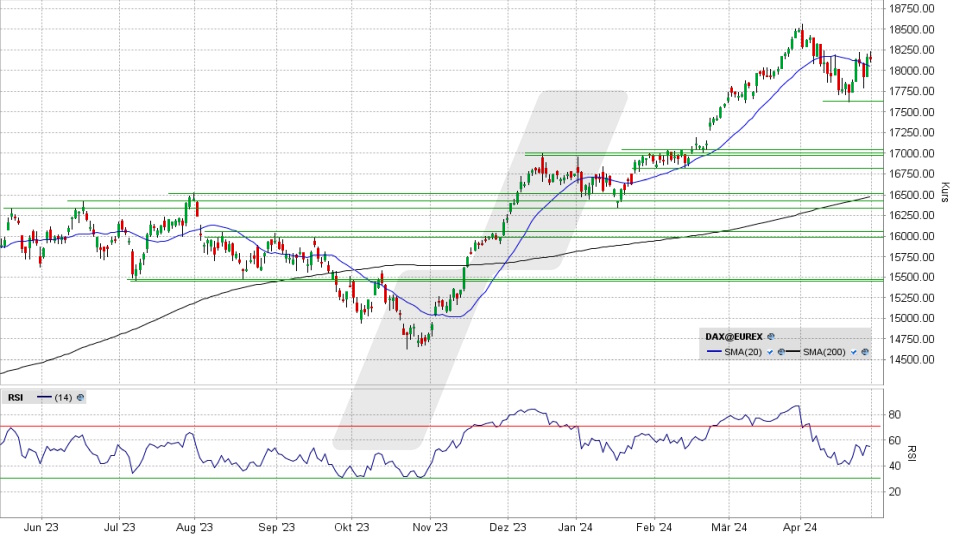Click the RSI legend label
Viewport: 960px width, 540px height.
click(16, 397)
